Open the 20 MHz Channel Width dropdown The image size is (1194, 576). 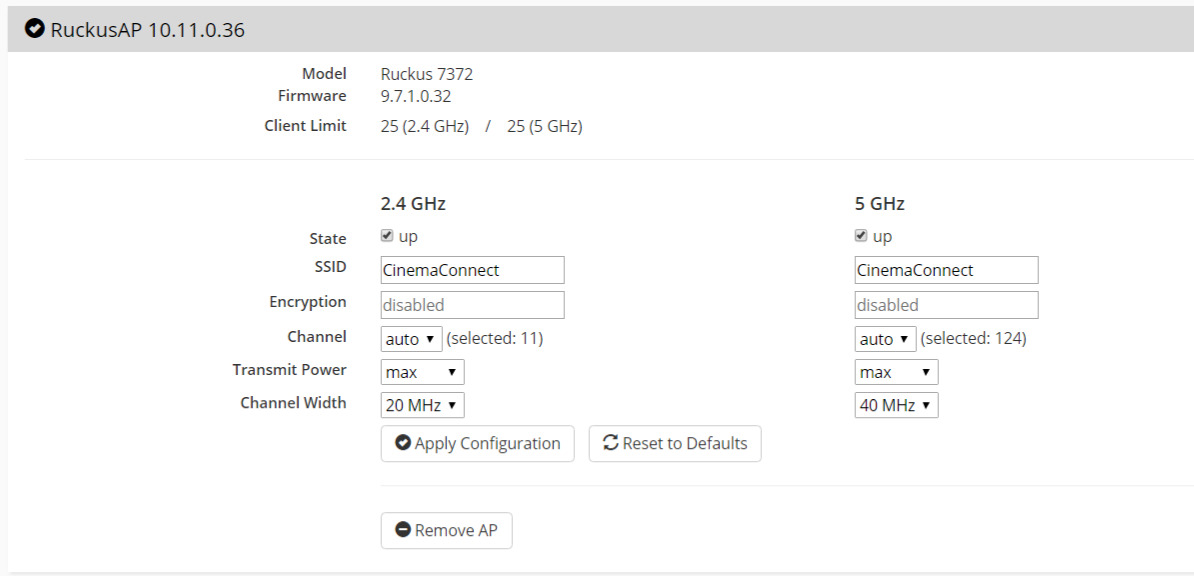pyautogui.click(x=422, y=405)
